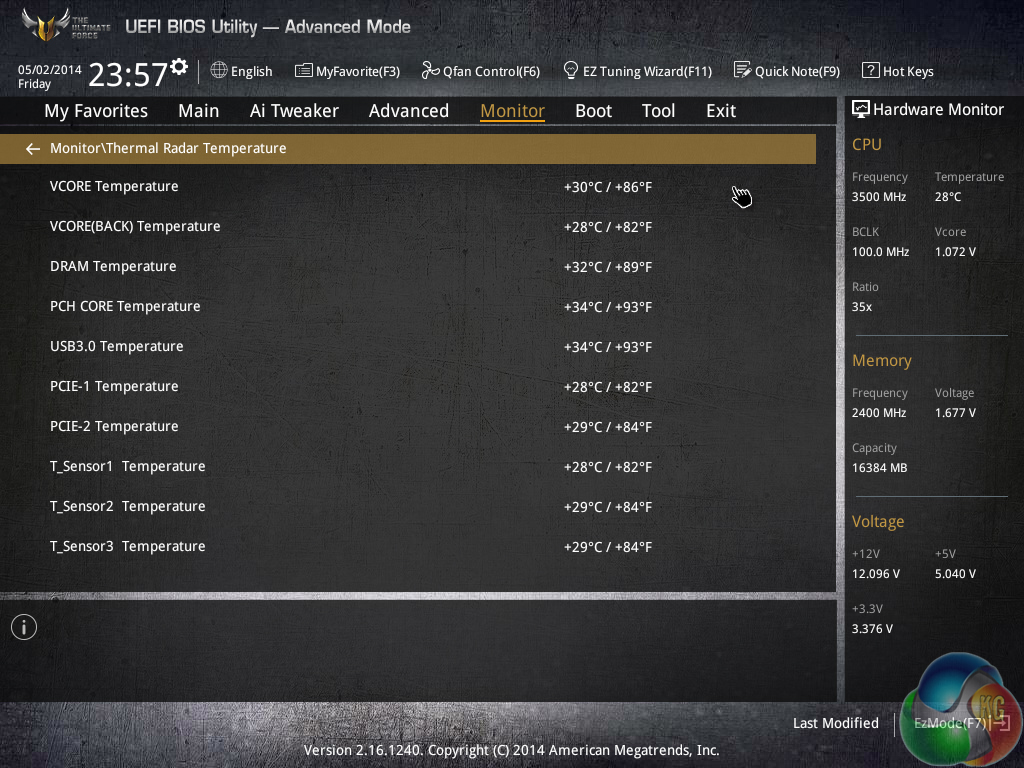This screenshot has width=1024, height=768.
Task: Open the Tool tab
Action: coord(658,111)
